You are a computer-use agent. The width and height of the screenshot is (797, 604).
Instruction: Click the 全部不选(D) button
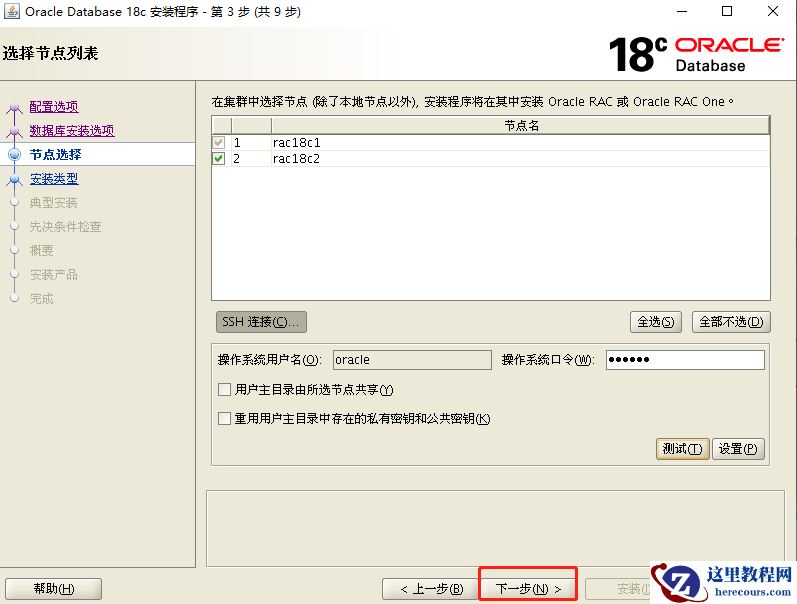point(731,322)
